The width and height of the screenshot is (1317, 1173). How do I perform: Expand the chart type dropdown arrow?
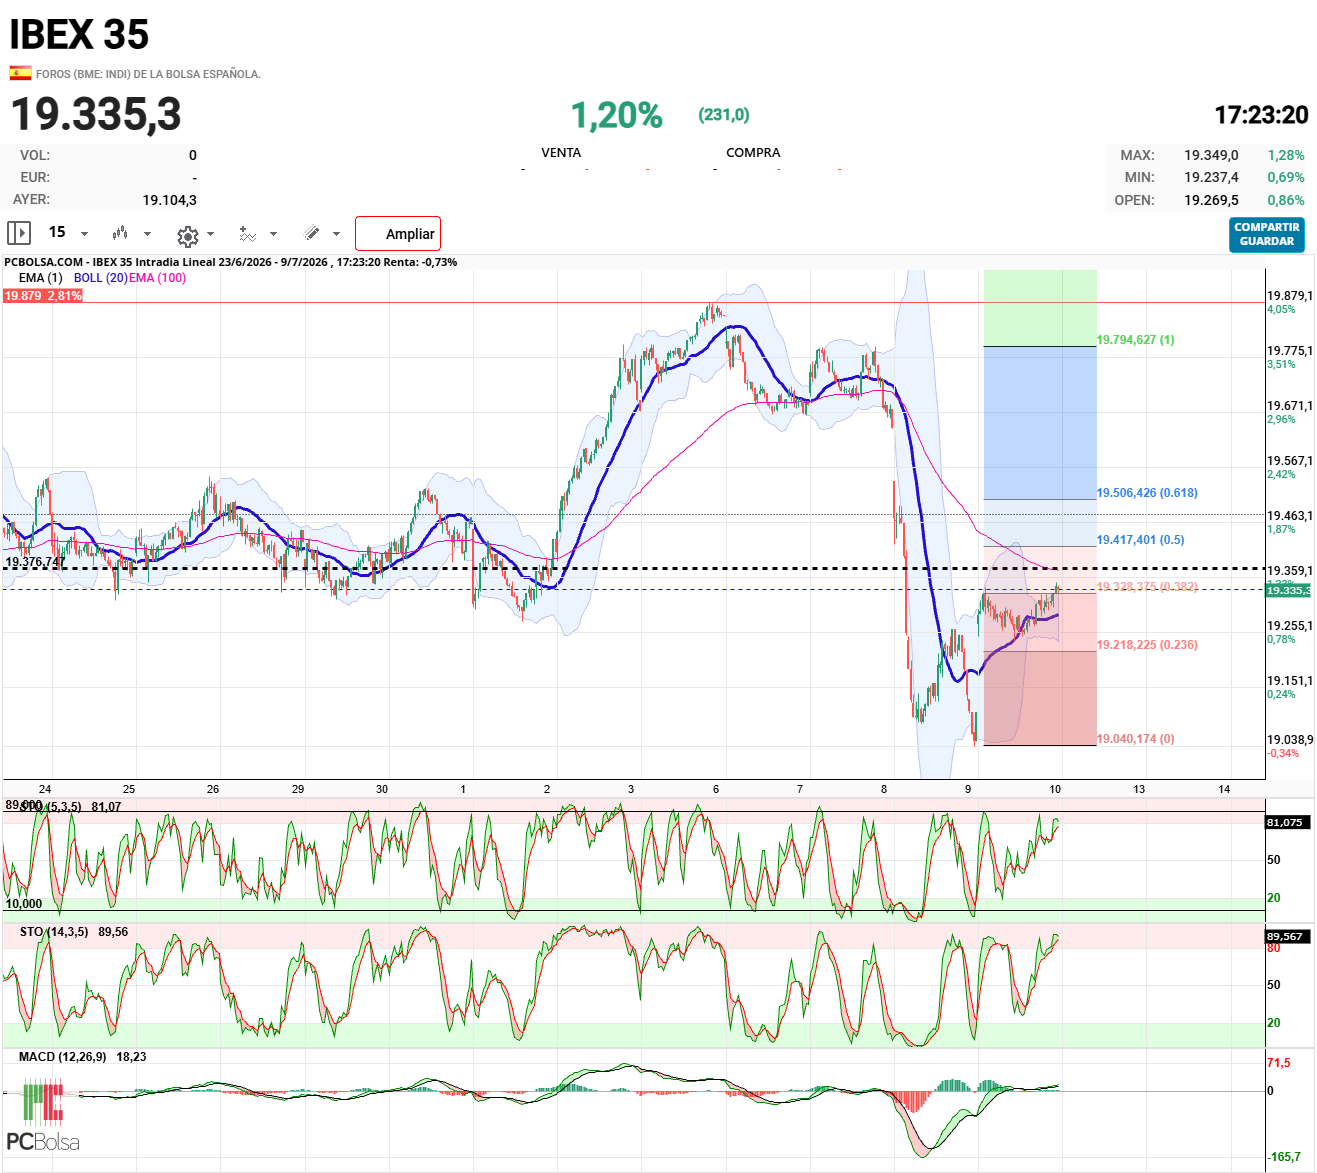tap(147, 234)
